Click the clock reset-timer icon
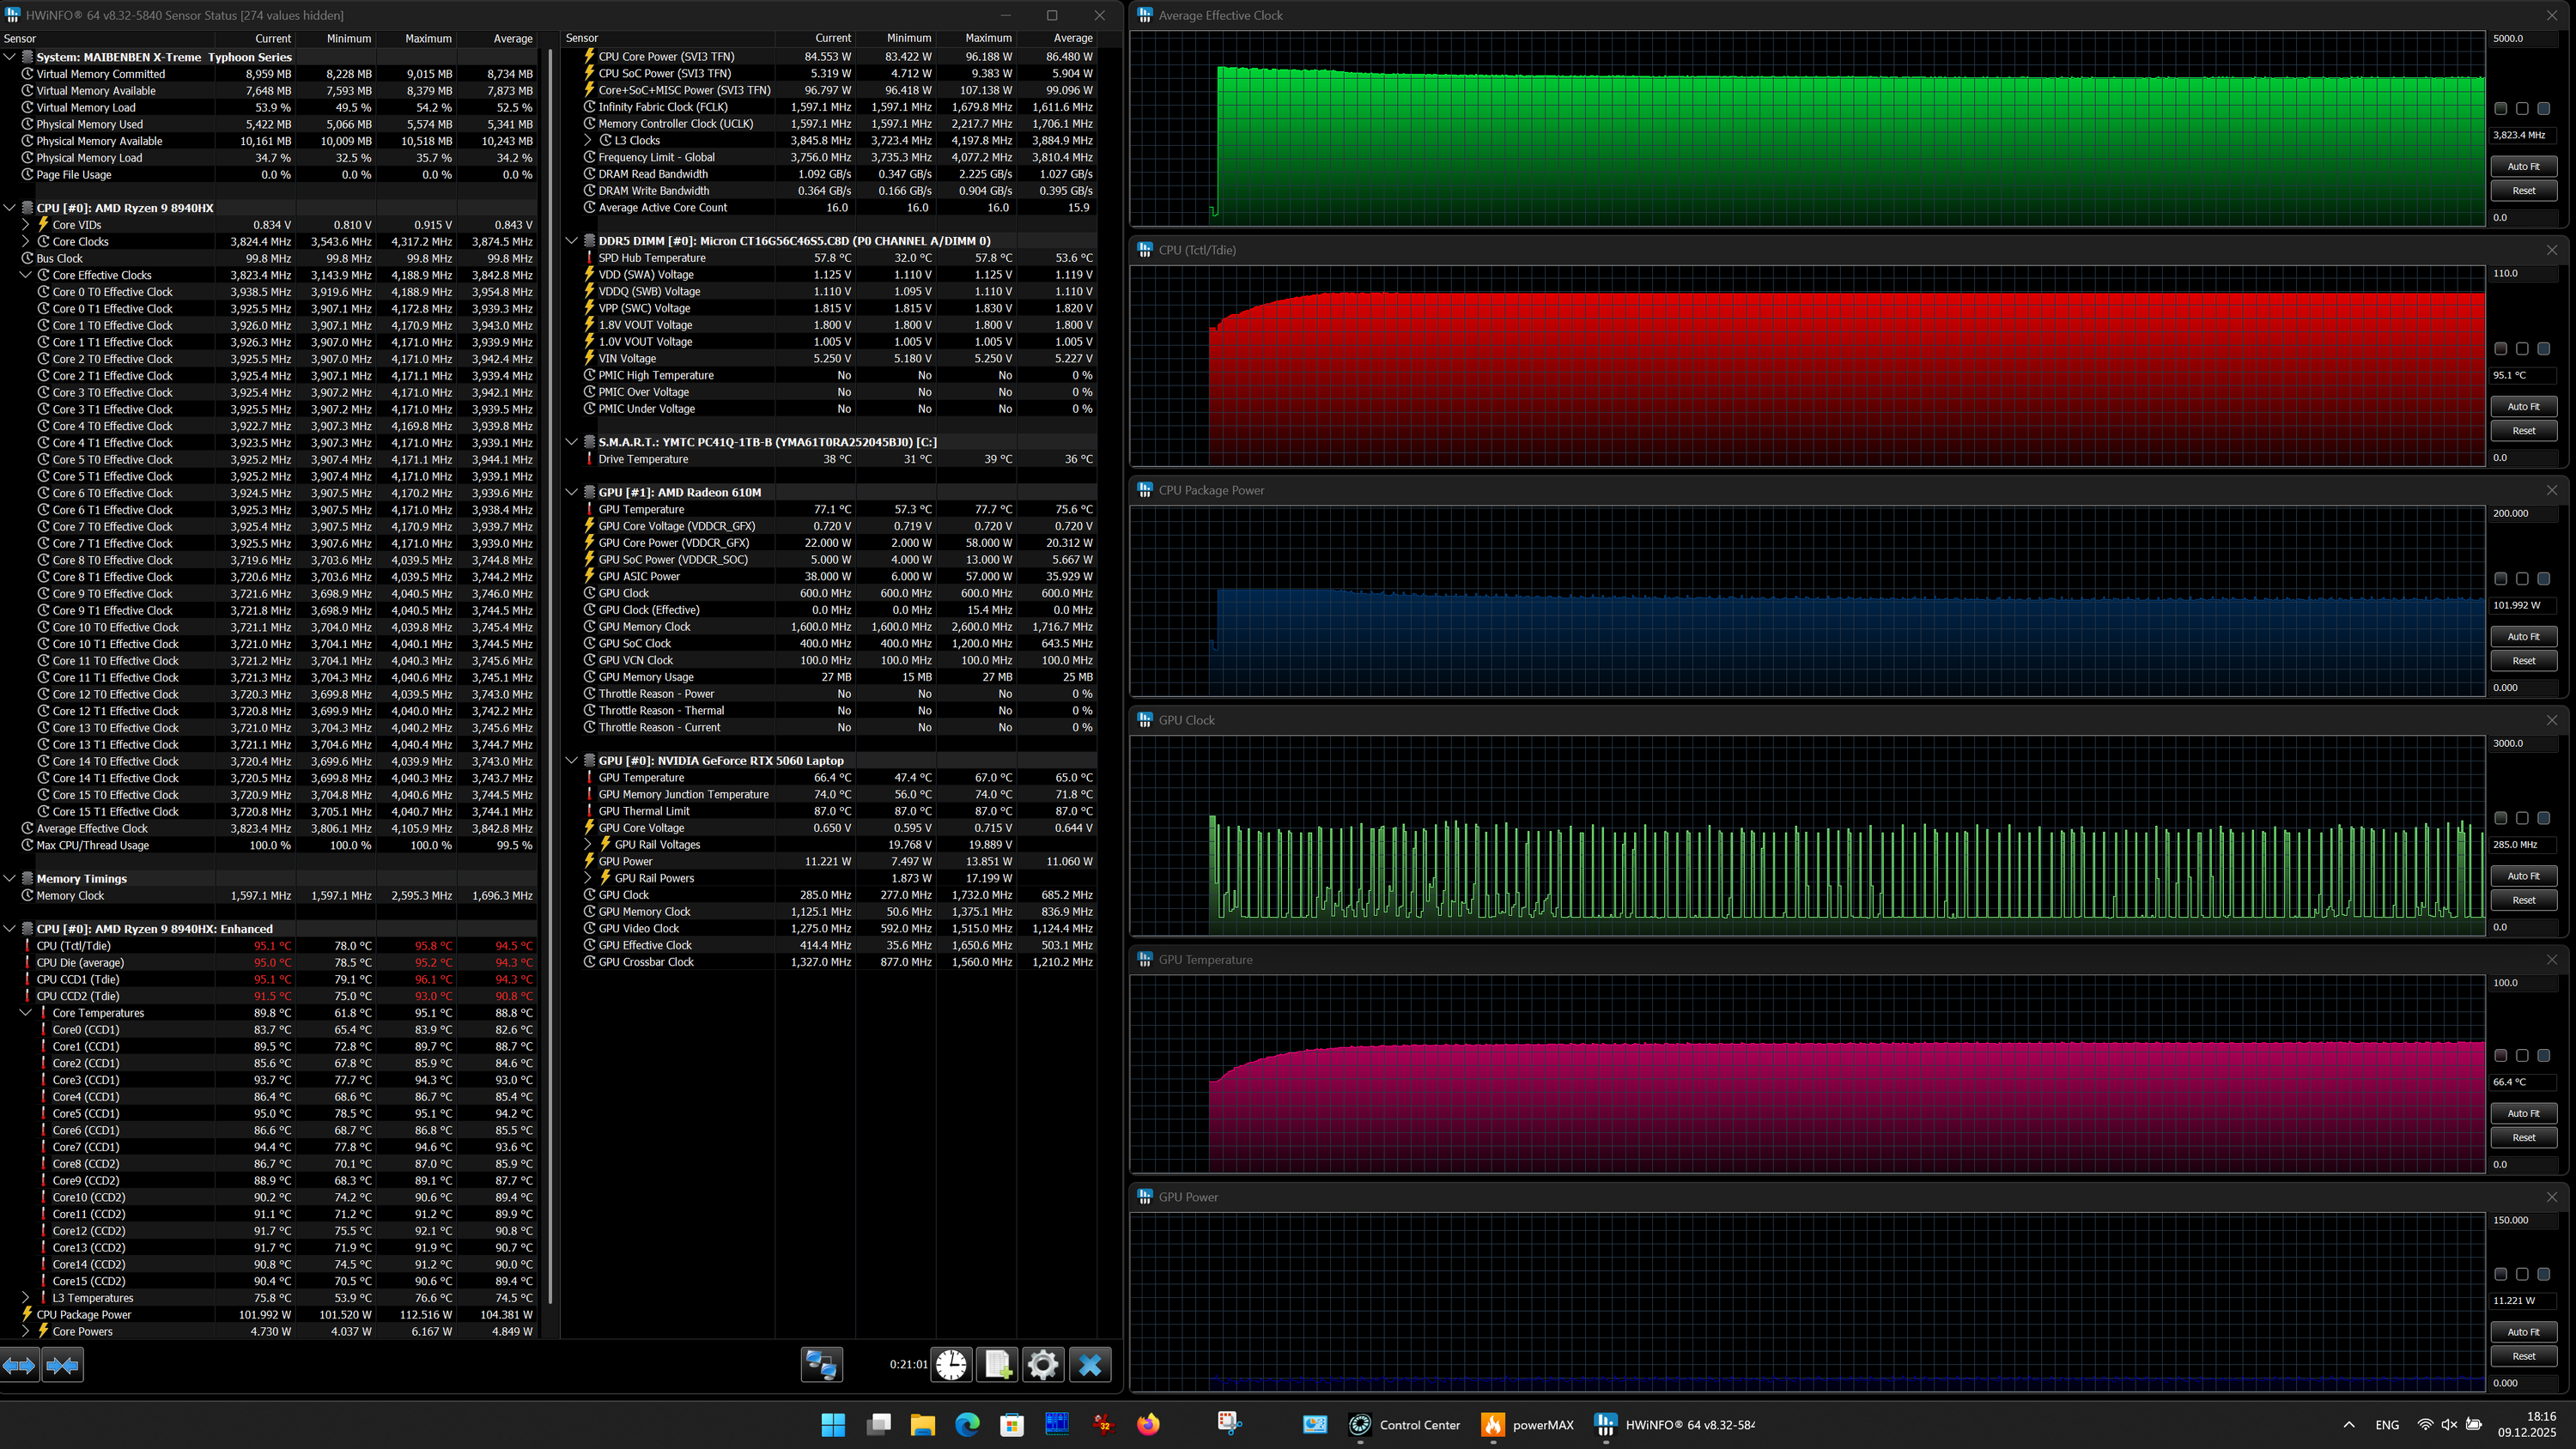 [951, 1365]
